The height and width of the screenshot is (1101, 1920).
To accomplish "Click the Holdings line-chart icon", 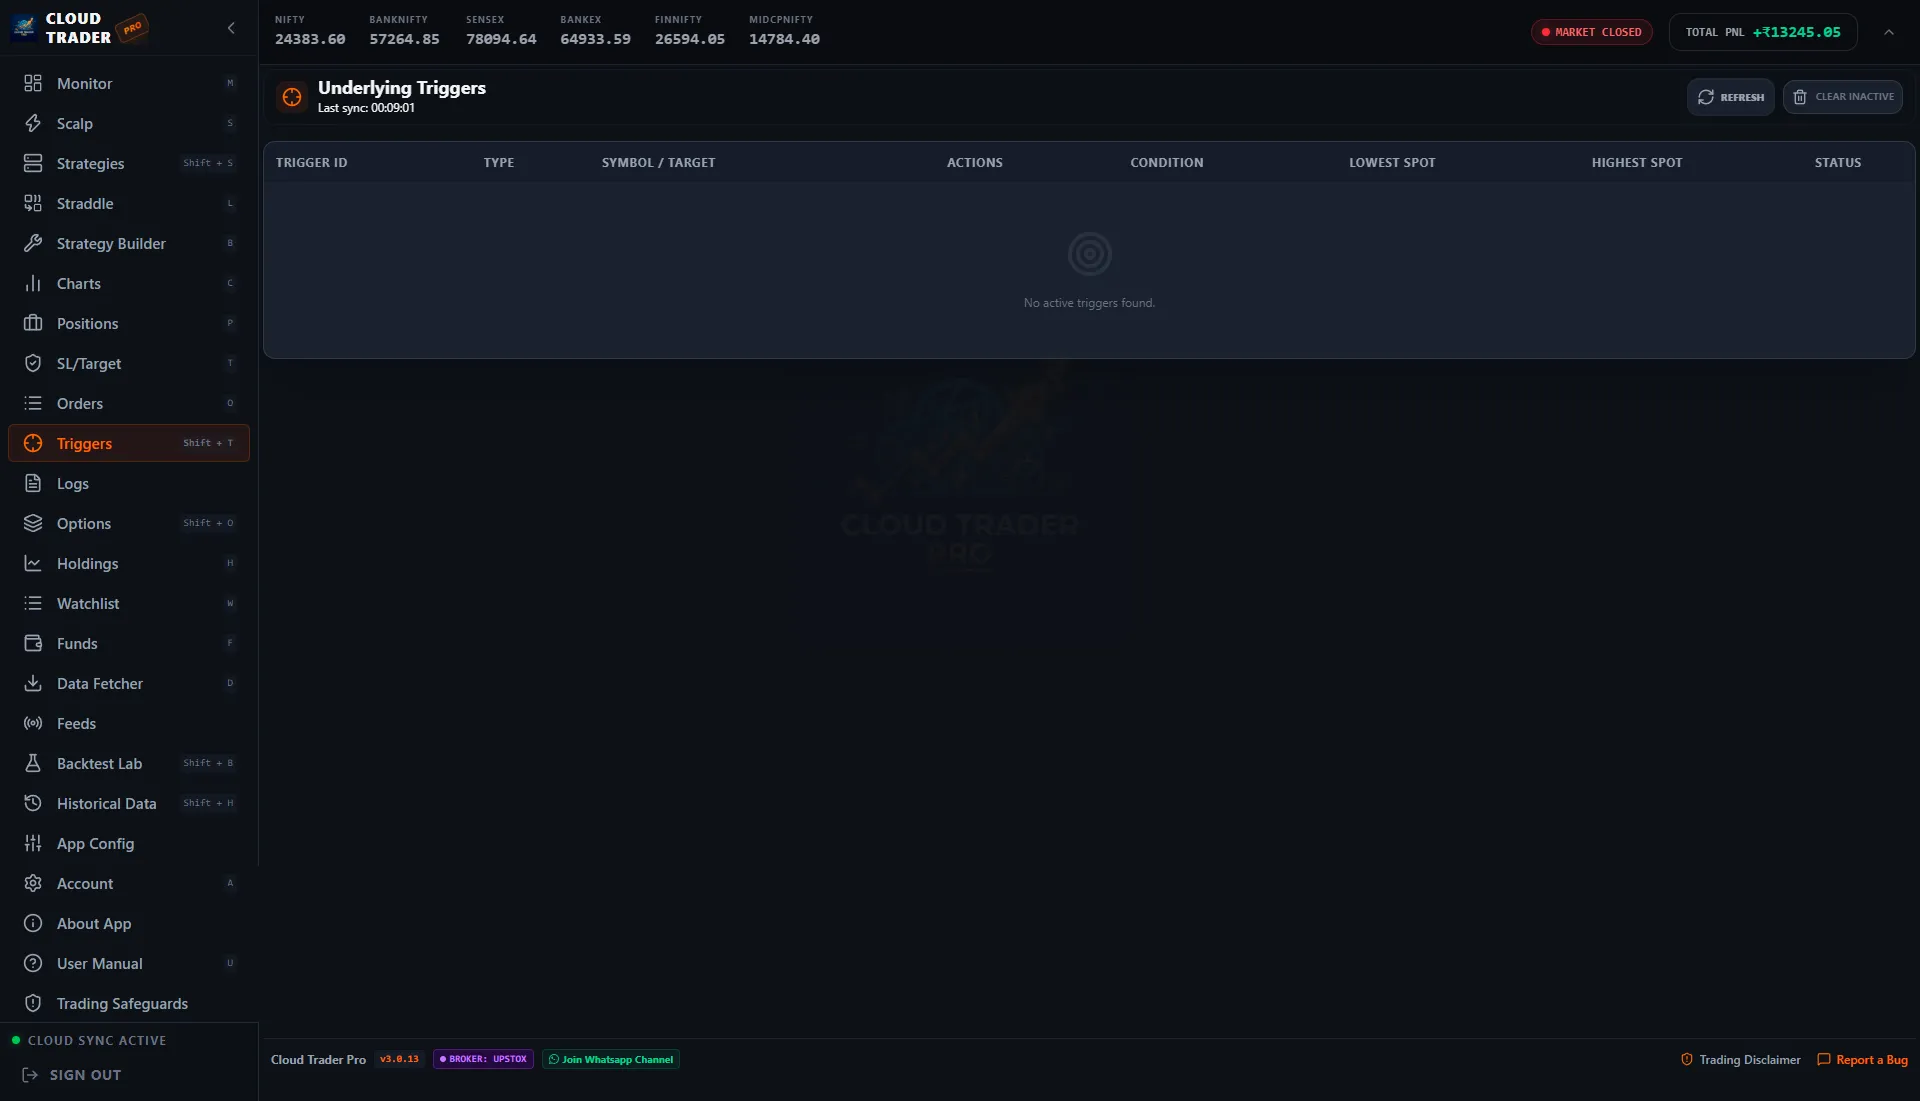I will point(33,563).
